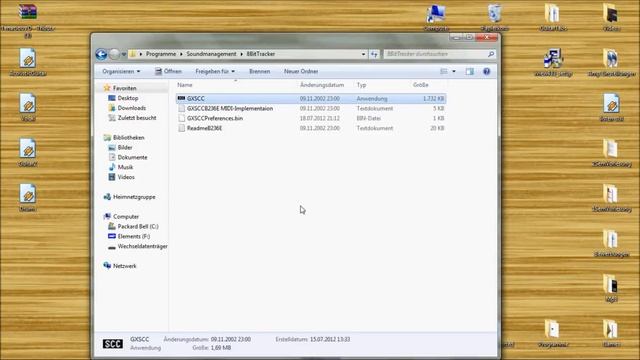Click the WinRAR archive icon on desktop

pos(28,12)
